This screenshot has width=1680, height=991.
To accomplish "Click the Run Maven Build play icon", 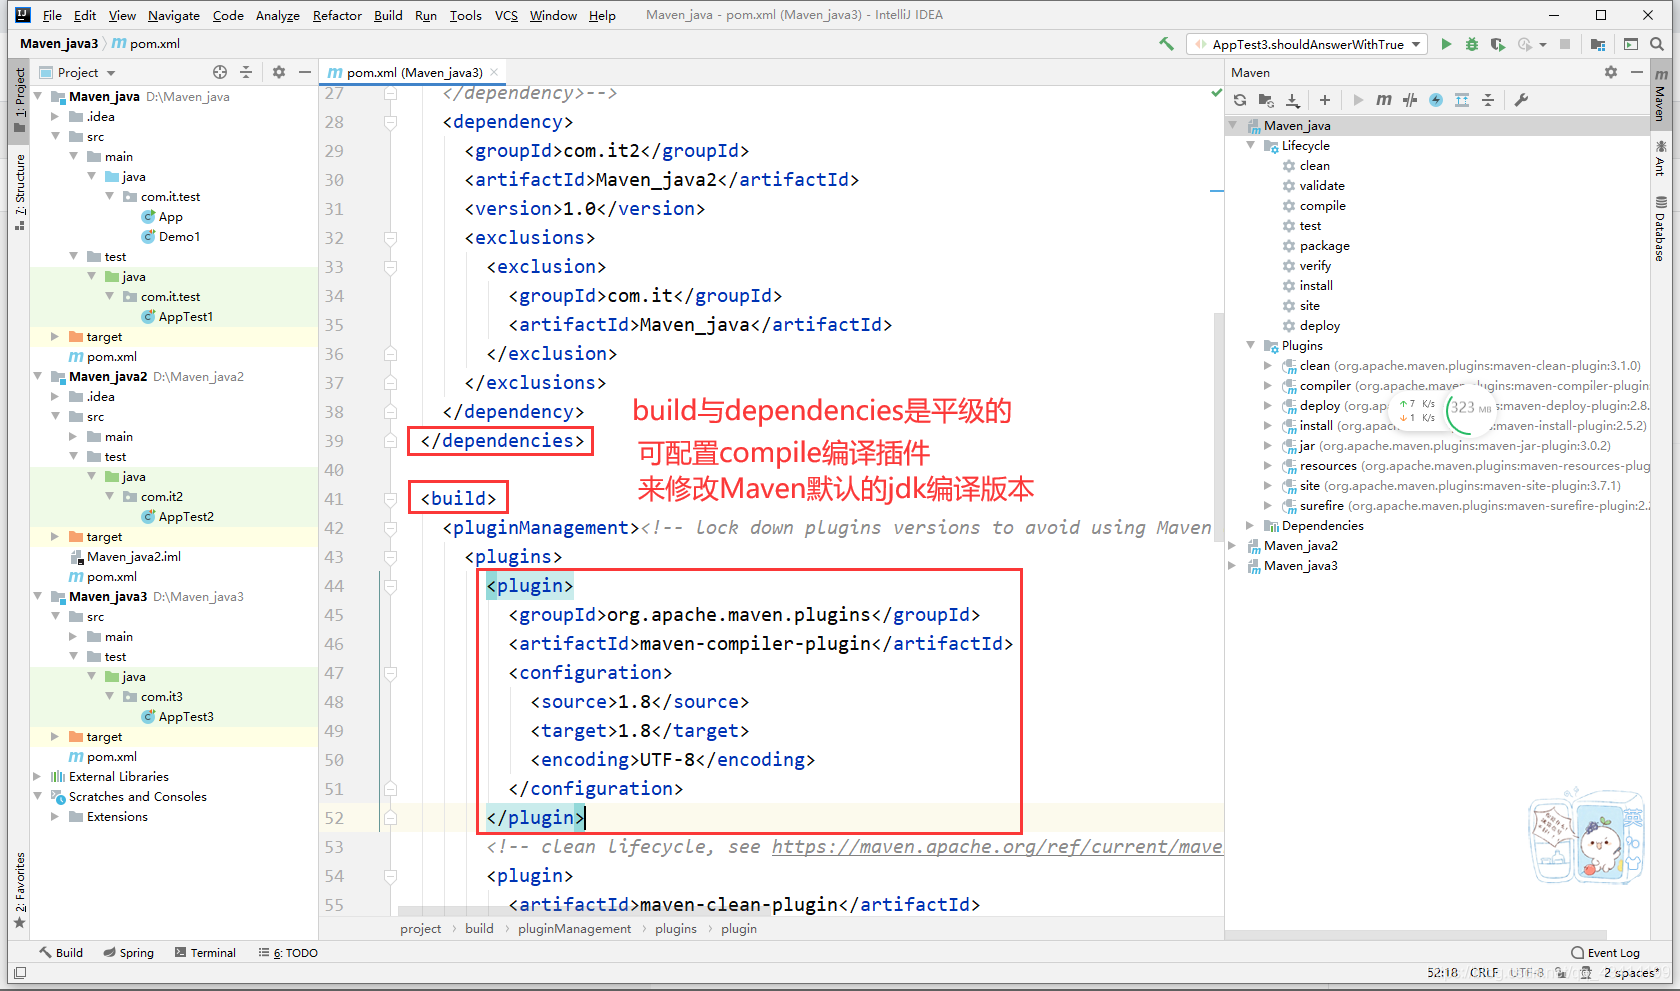I will (x=1358, y=100).
